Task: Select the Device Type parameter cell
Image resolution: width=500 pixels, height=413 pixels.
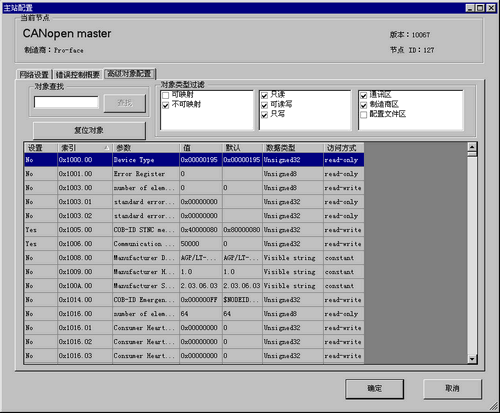Action: click(146, 160)
